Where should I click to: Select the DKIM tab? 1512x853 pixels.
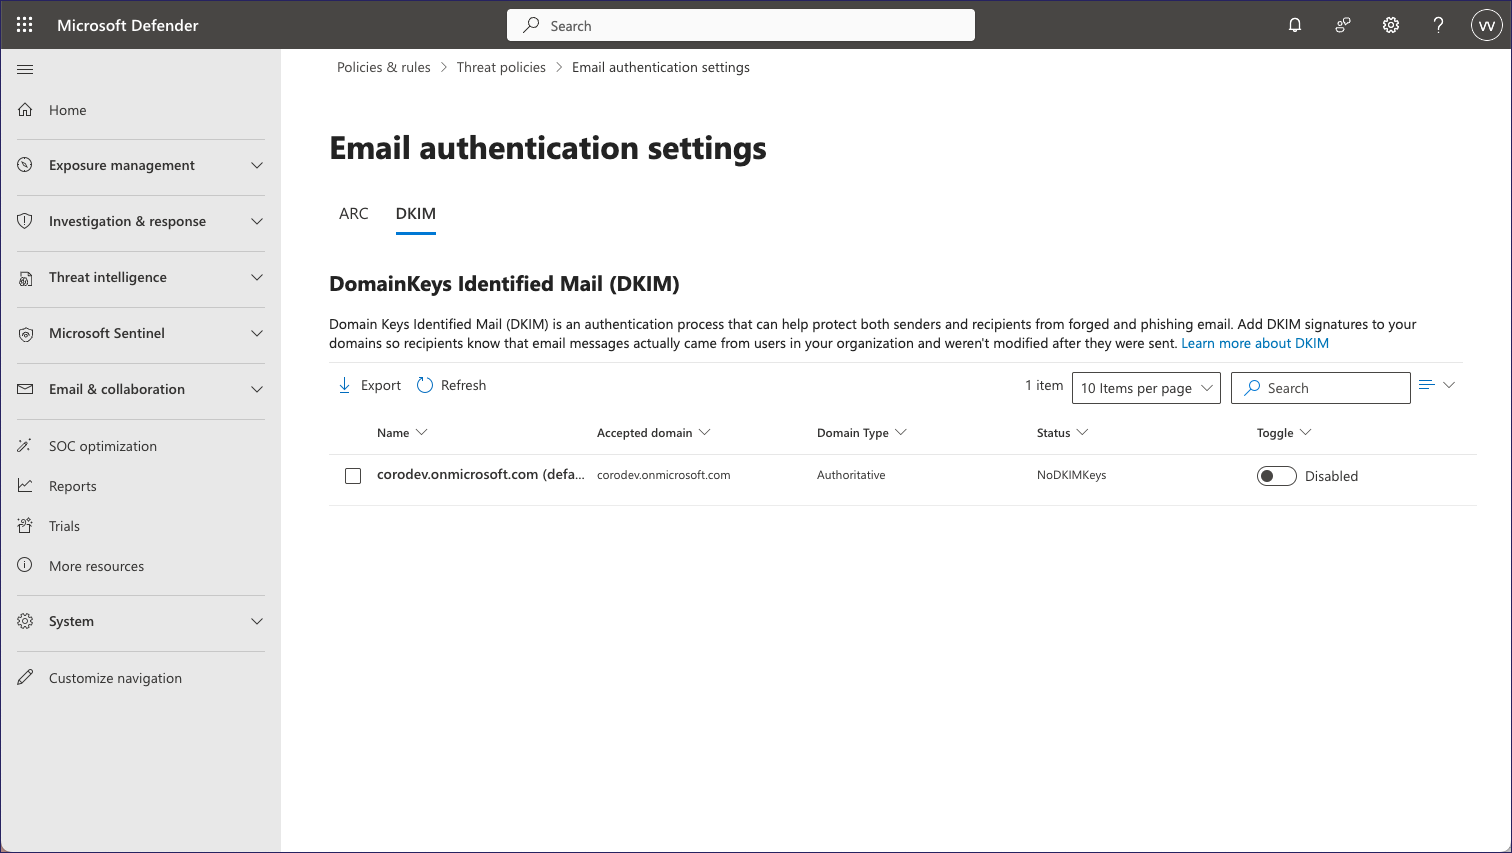click(416, 213)
